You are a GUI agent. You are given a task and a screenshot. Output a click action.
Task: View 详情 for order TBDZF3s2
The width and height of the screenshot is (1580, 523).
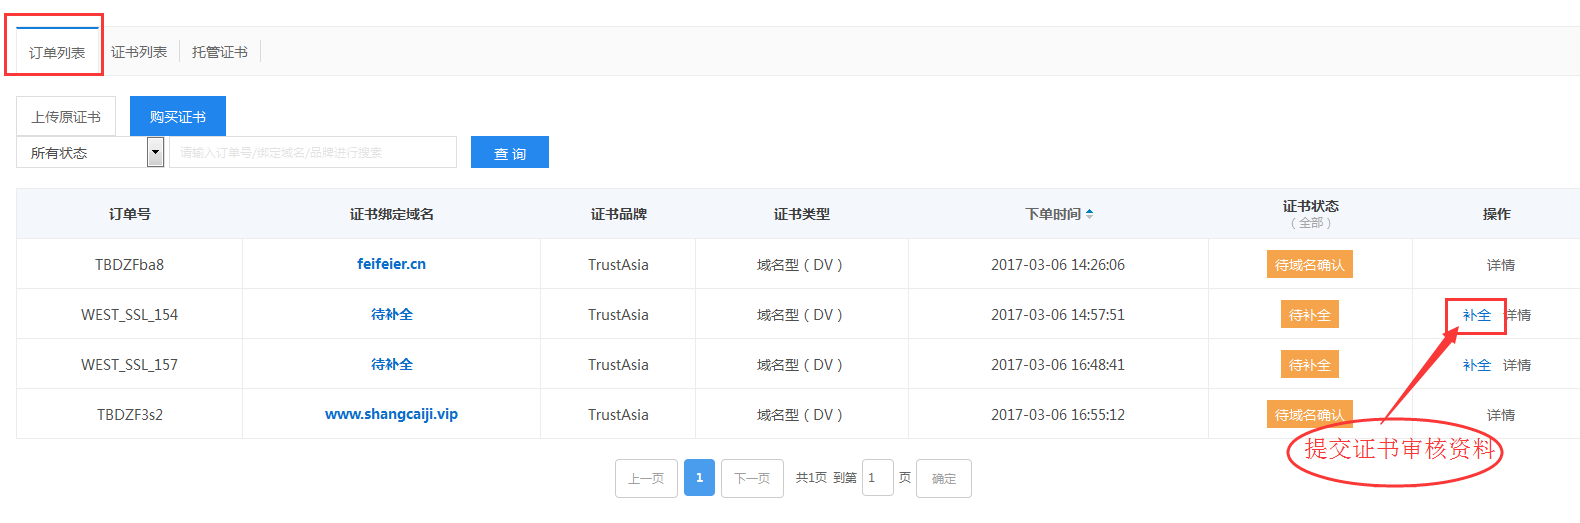pos(1500,415)
